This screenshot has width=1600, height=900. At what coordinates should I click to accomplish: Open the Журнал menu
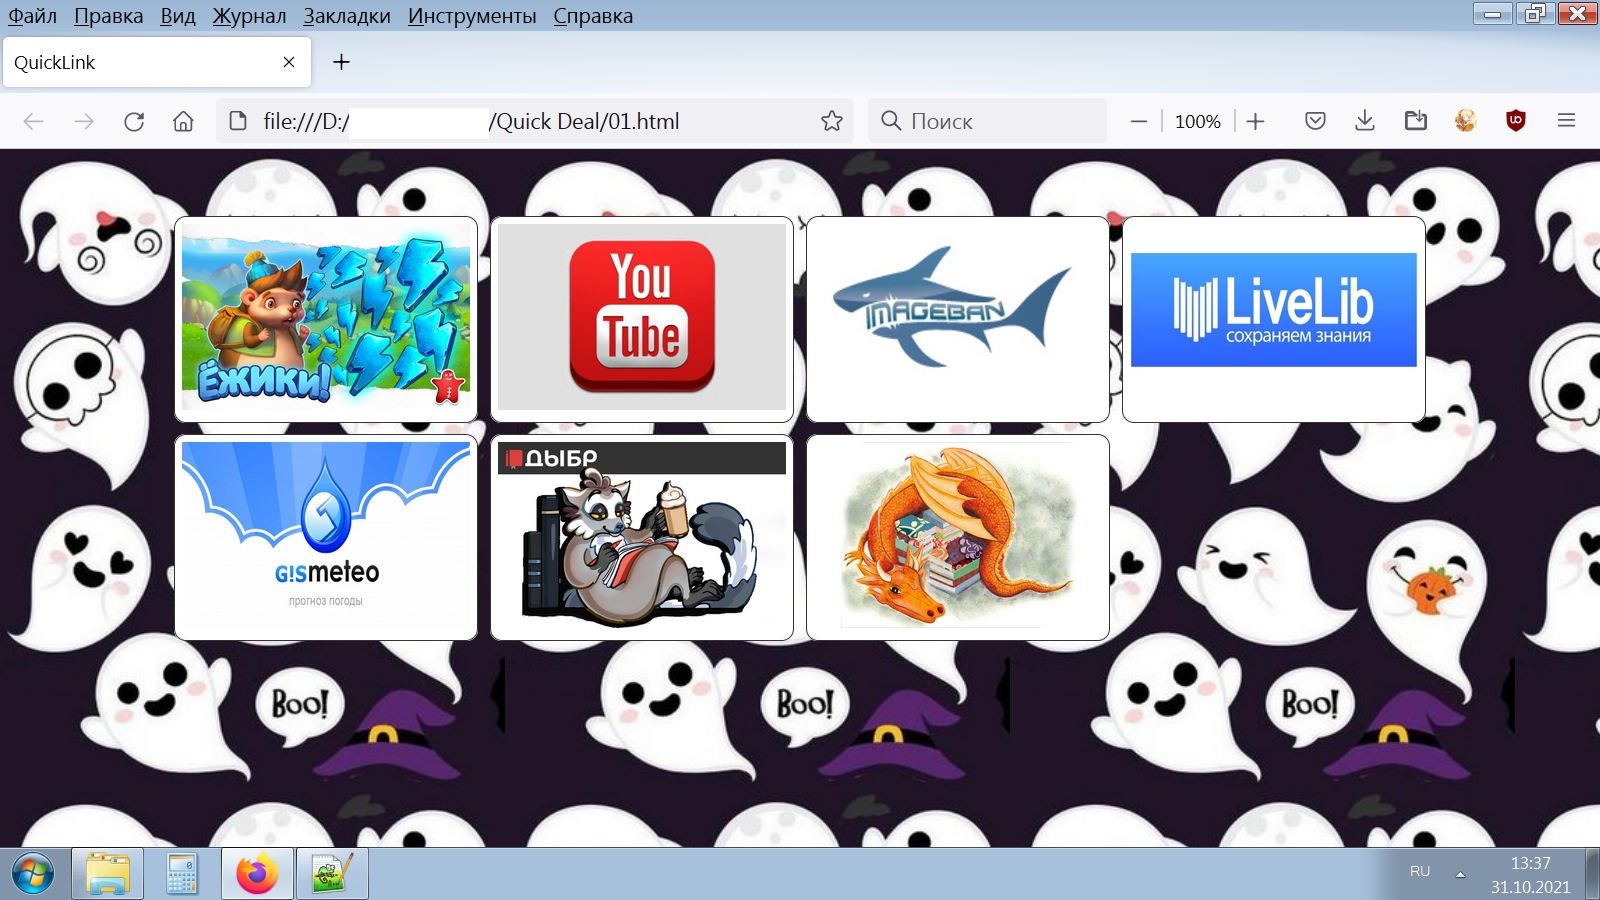pyautogui.click(x=249, y=16)
